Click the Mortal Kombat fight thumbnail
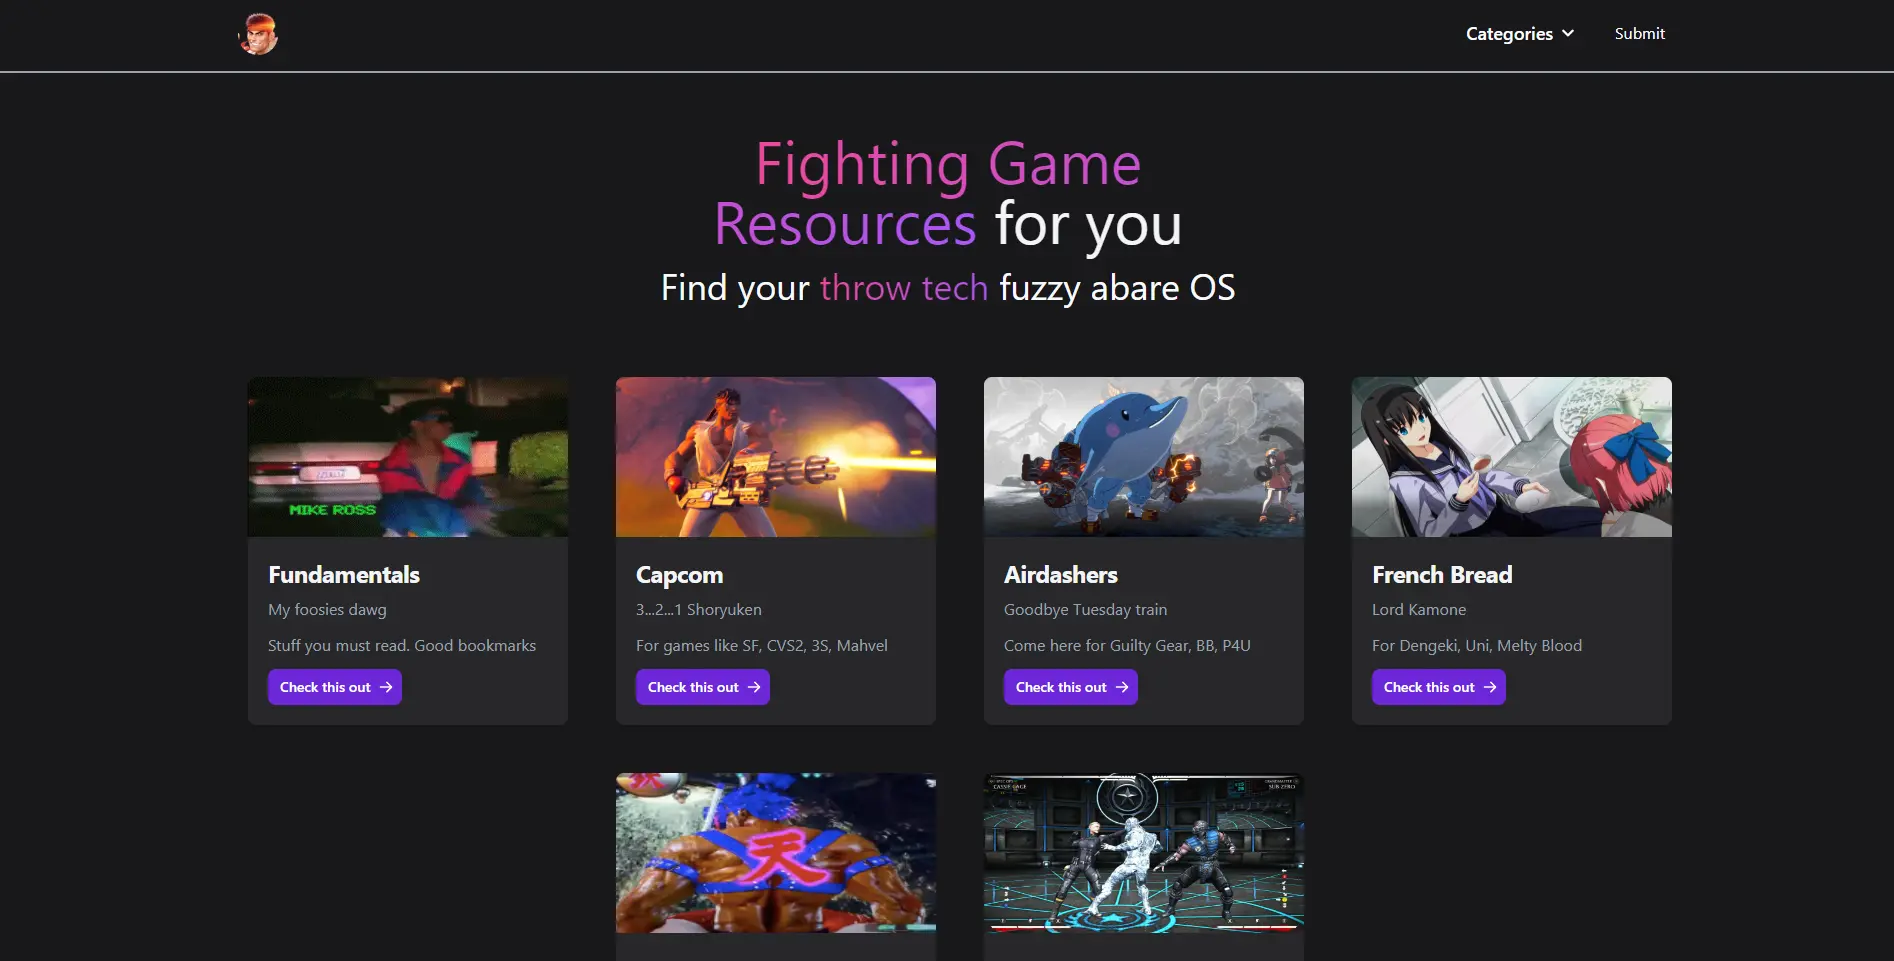The width and height of the screenshot is (1894, 961). [x=1144, y=853]
